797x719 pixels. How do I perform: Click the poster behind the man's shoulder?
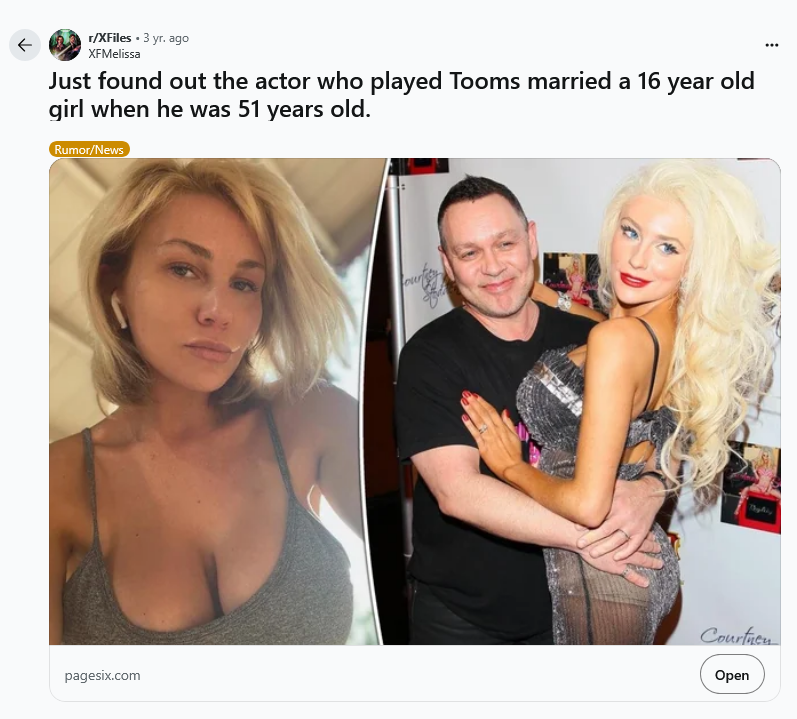point(571,276)
